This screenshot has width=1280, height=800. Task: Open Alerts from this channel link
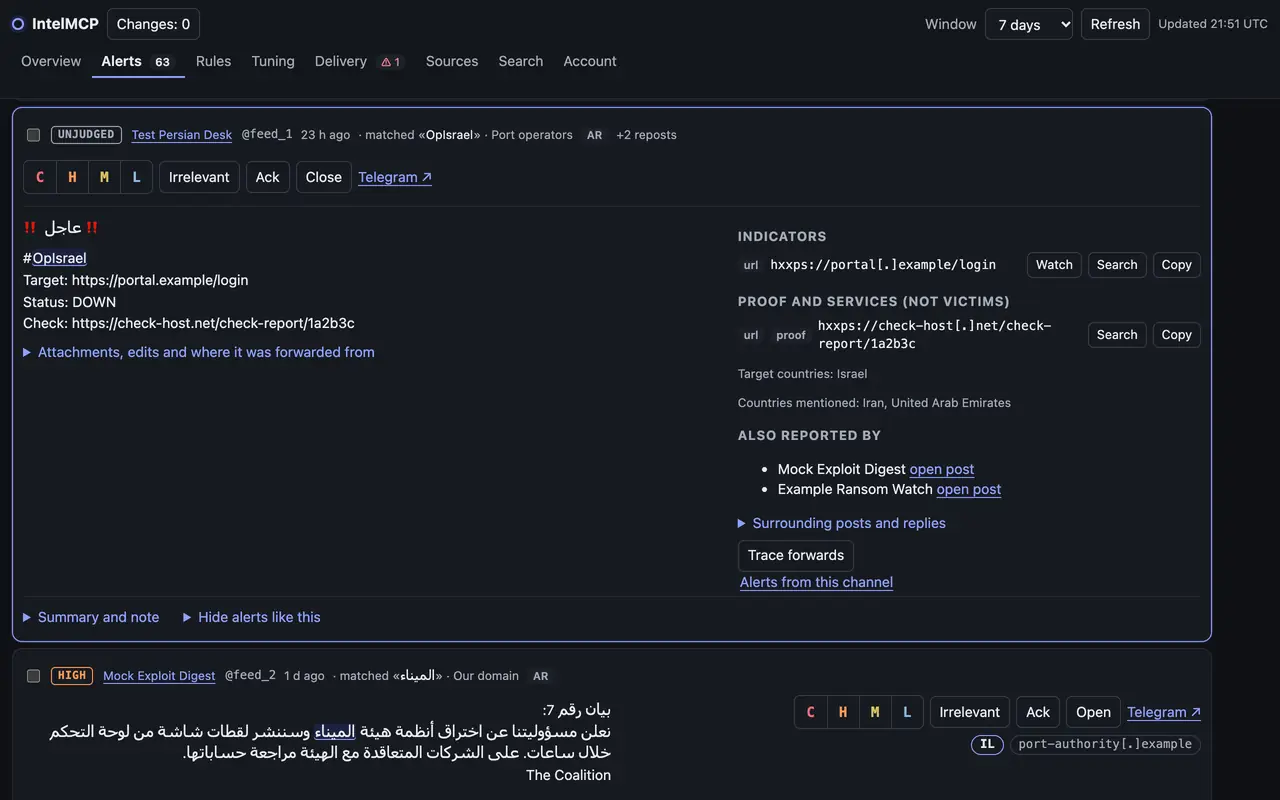pos(816,582)
